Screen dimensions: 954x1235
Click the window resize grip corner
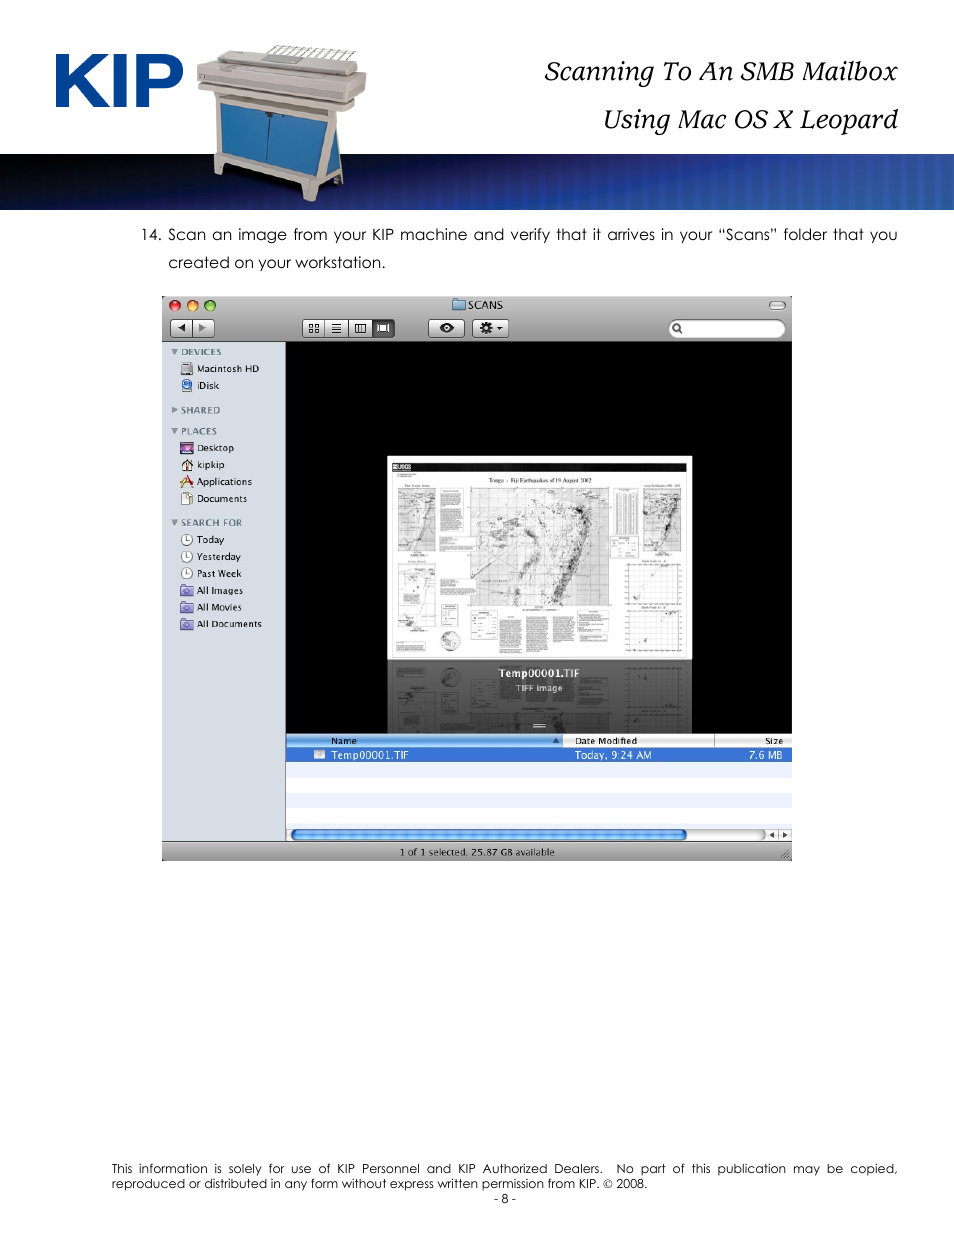[785, 854]
